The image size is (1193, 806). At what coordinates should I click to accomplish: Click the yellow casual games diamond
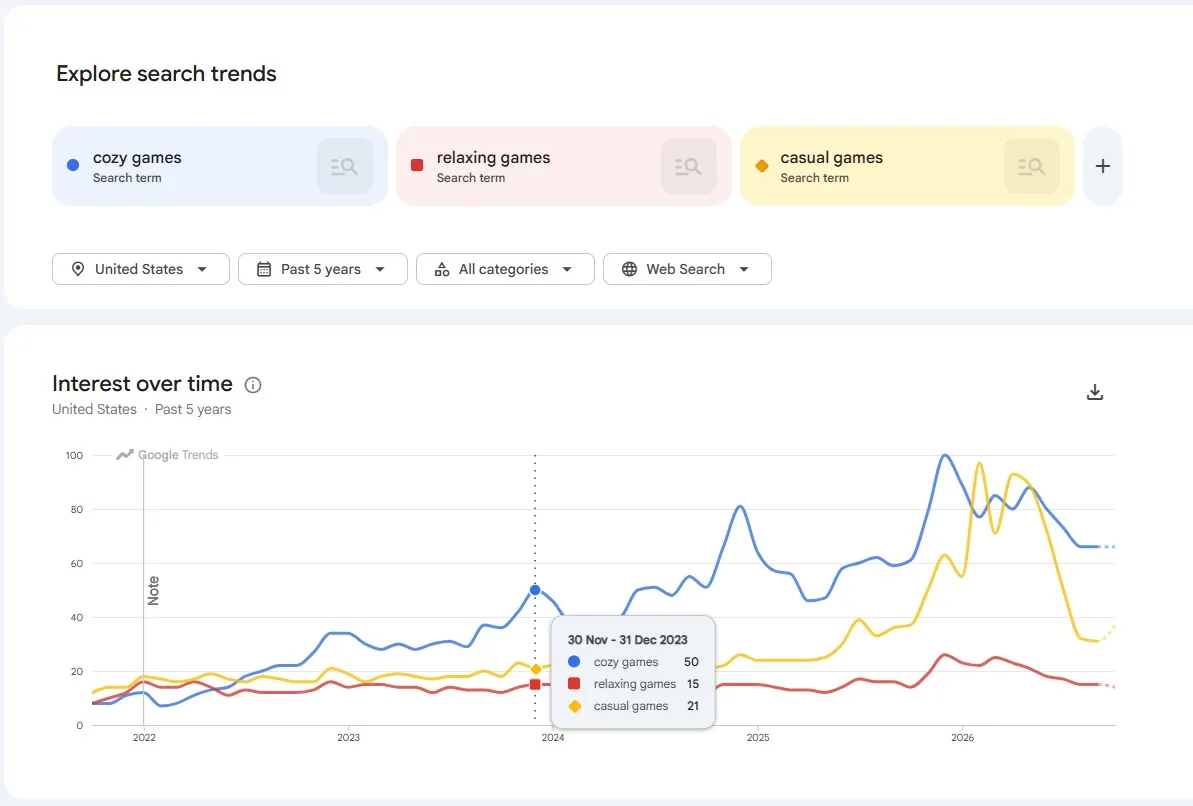coord(762,166)
